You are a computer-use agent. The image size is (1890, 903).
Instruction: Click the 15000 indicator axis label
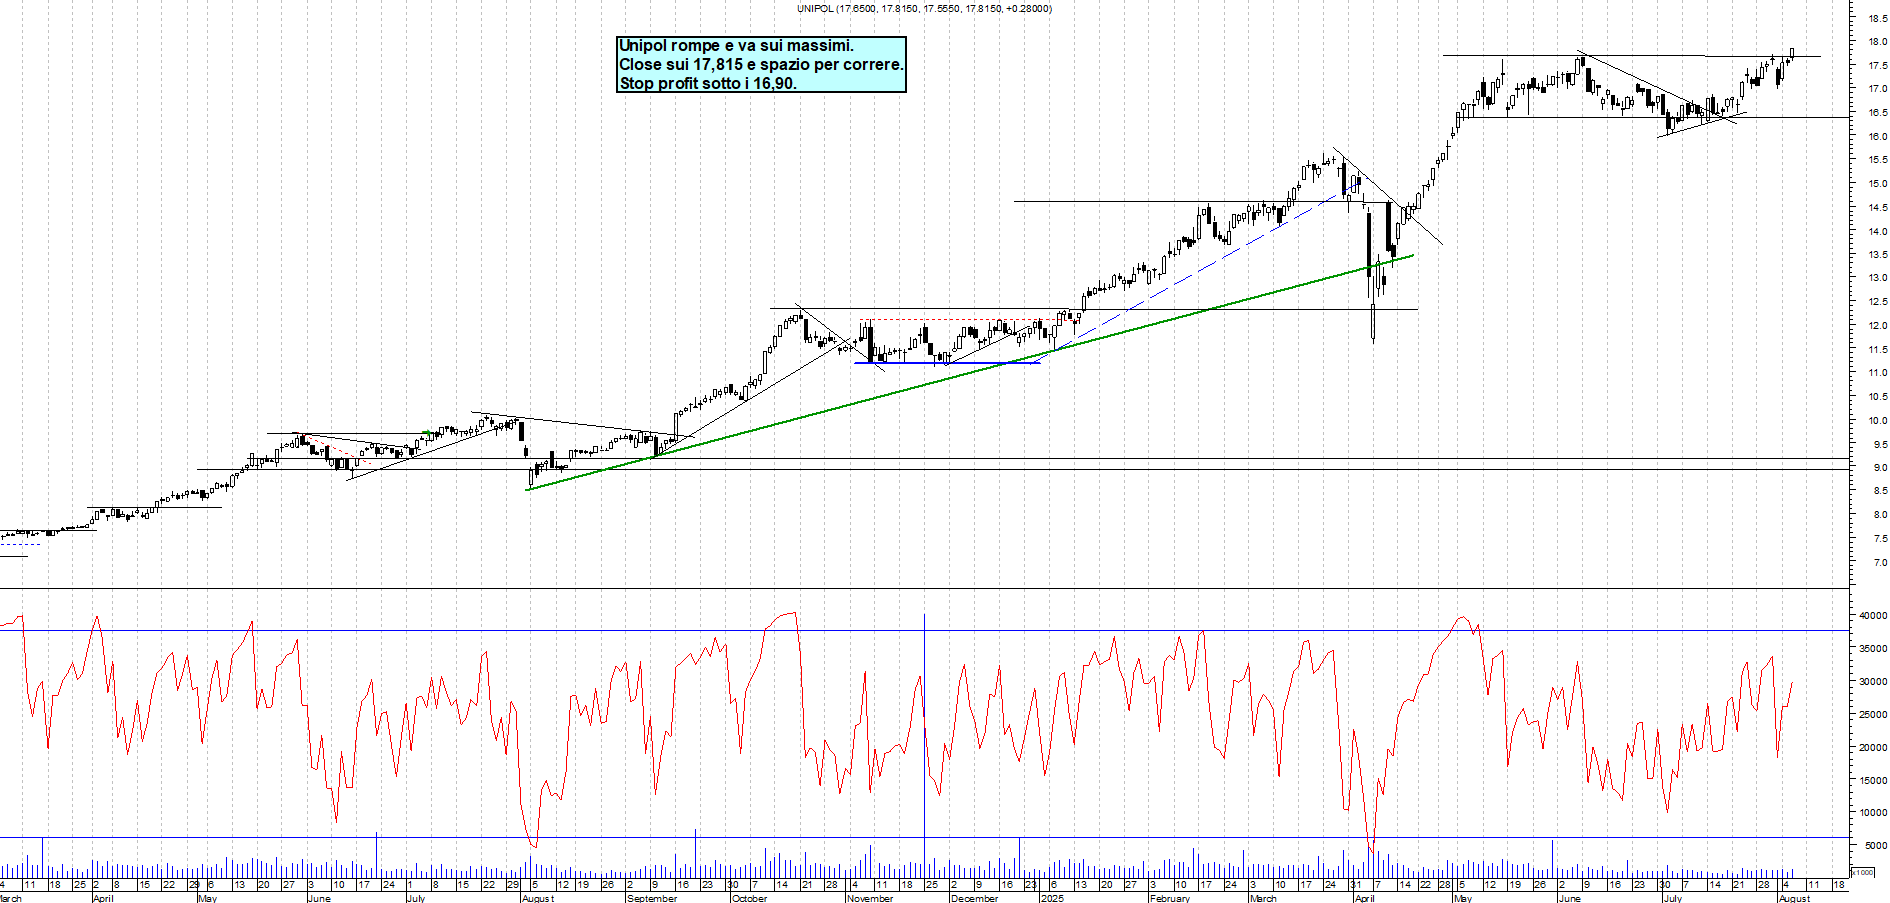(x=1873, y=781)
